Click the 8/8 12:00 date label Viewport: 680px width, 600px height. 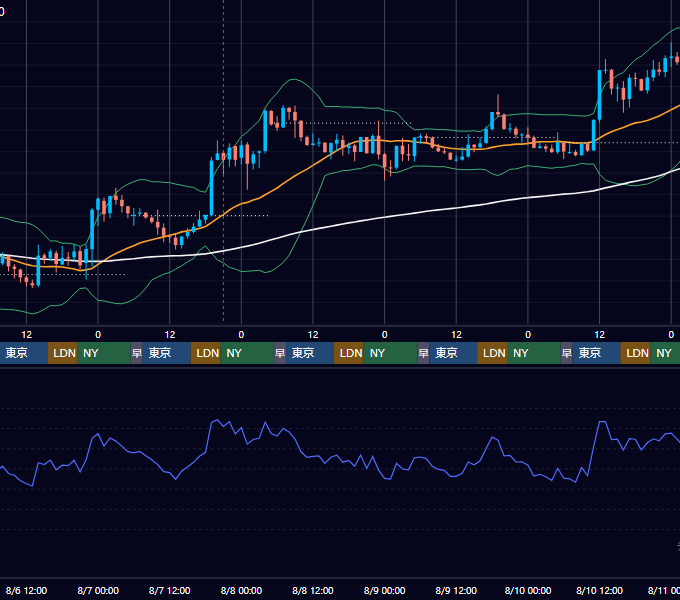(313, 590)
